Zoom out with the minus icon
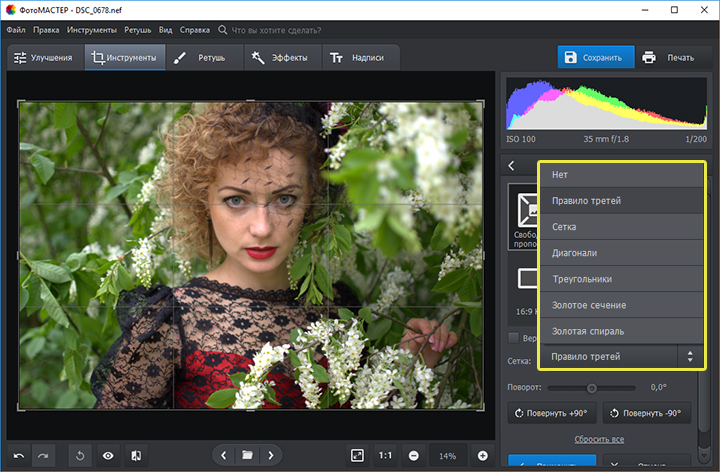 tap(413, 455)
